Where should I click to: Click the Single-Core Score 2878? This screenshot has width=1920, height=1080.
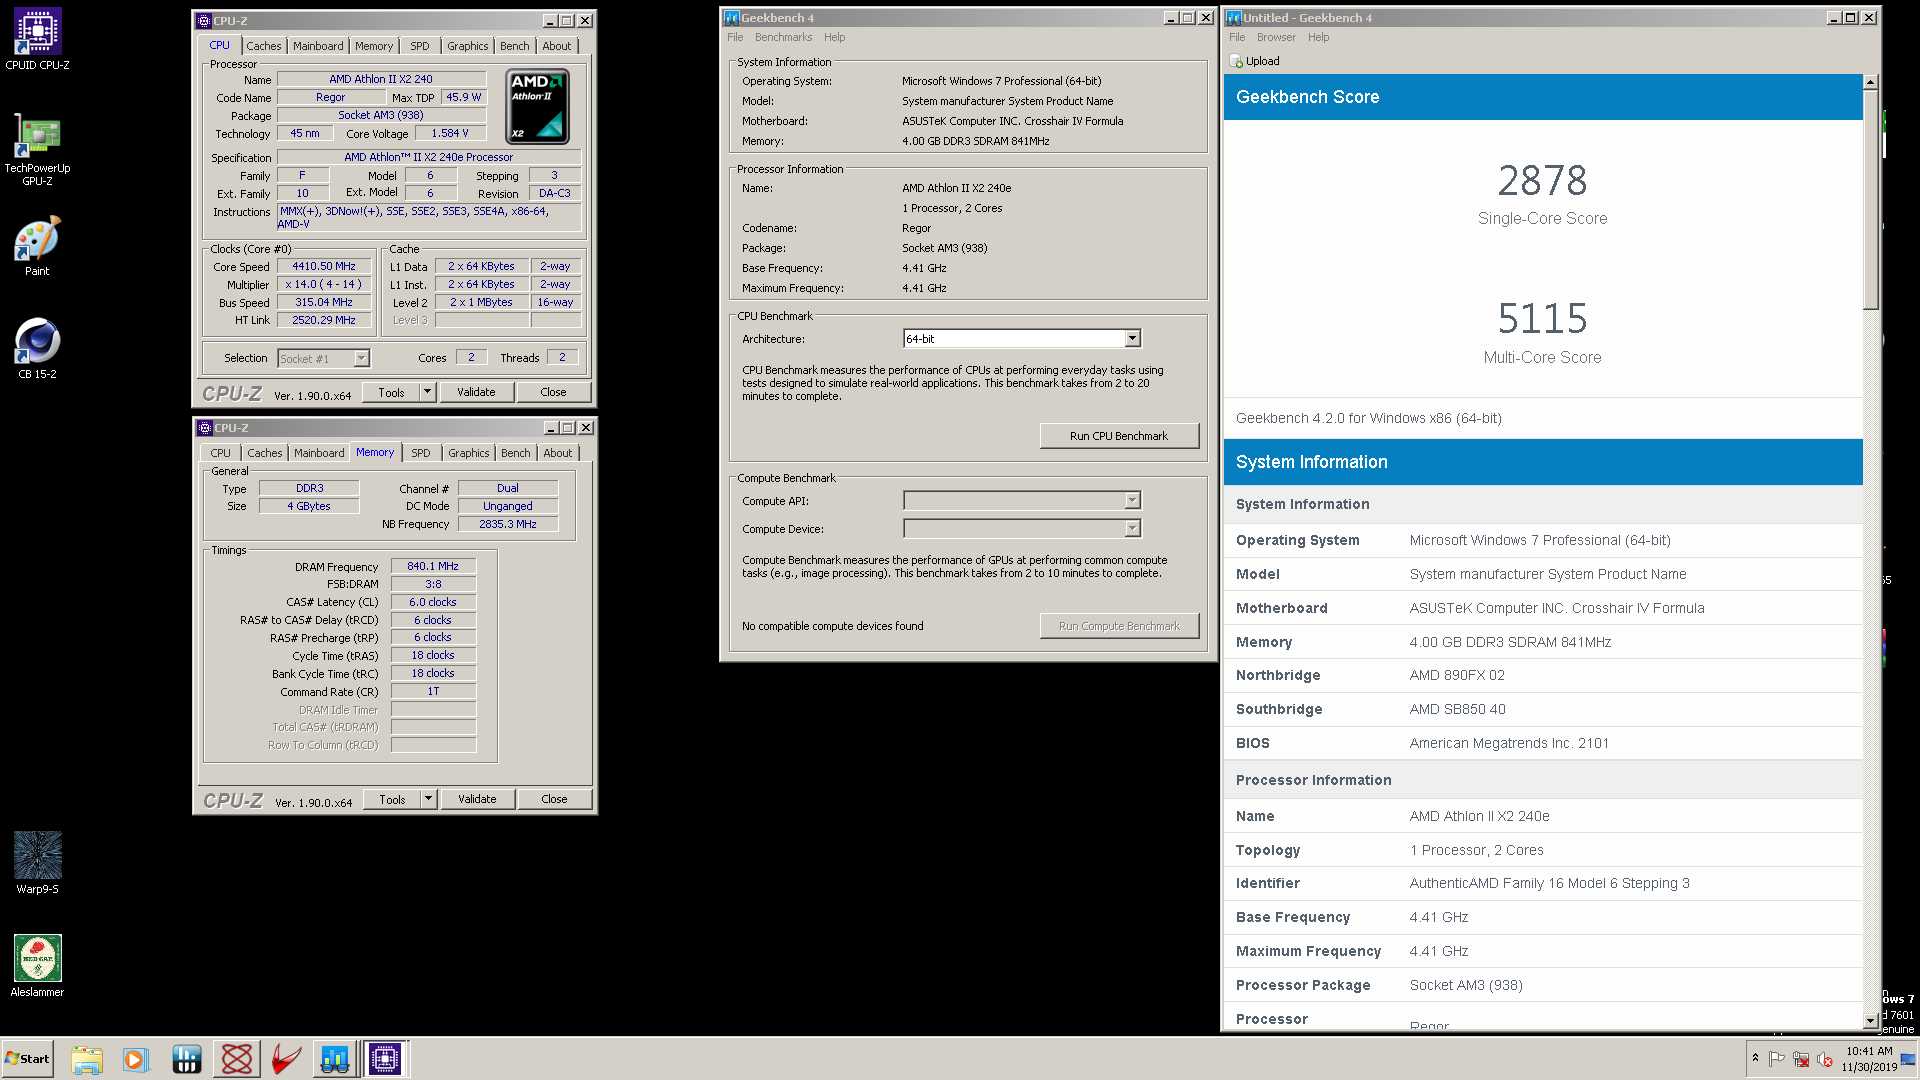(1542, 181)
